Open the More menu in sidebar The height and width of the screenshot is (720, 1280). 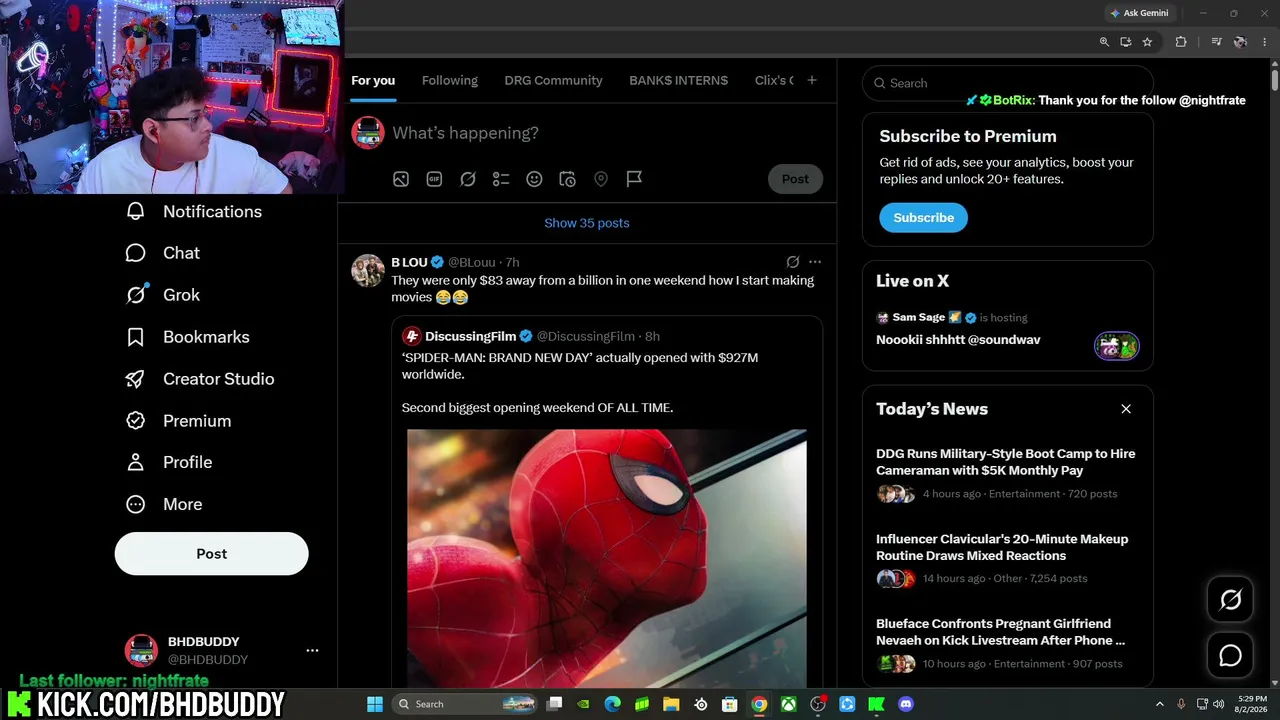click(x=163, y=504)
